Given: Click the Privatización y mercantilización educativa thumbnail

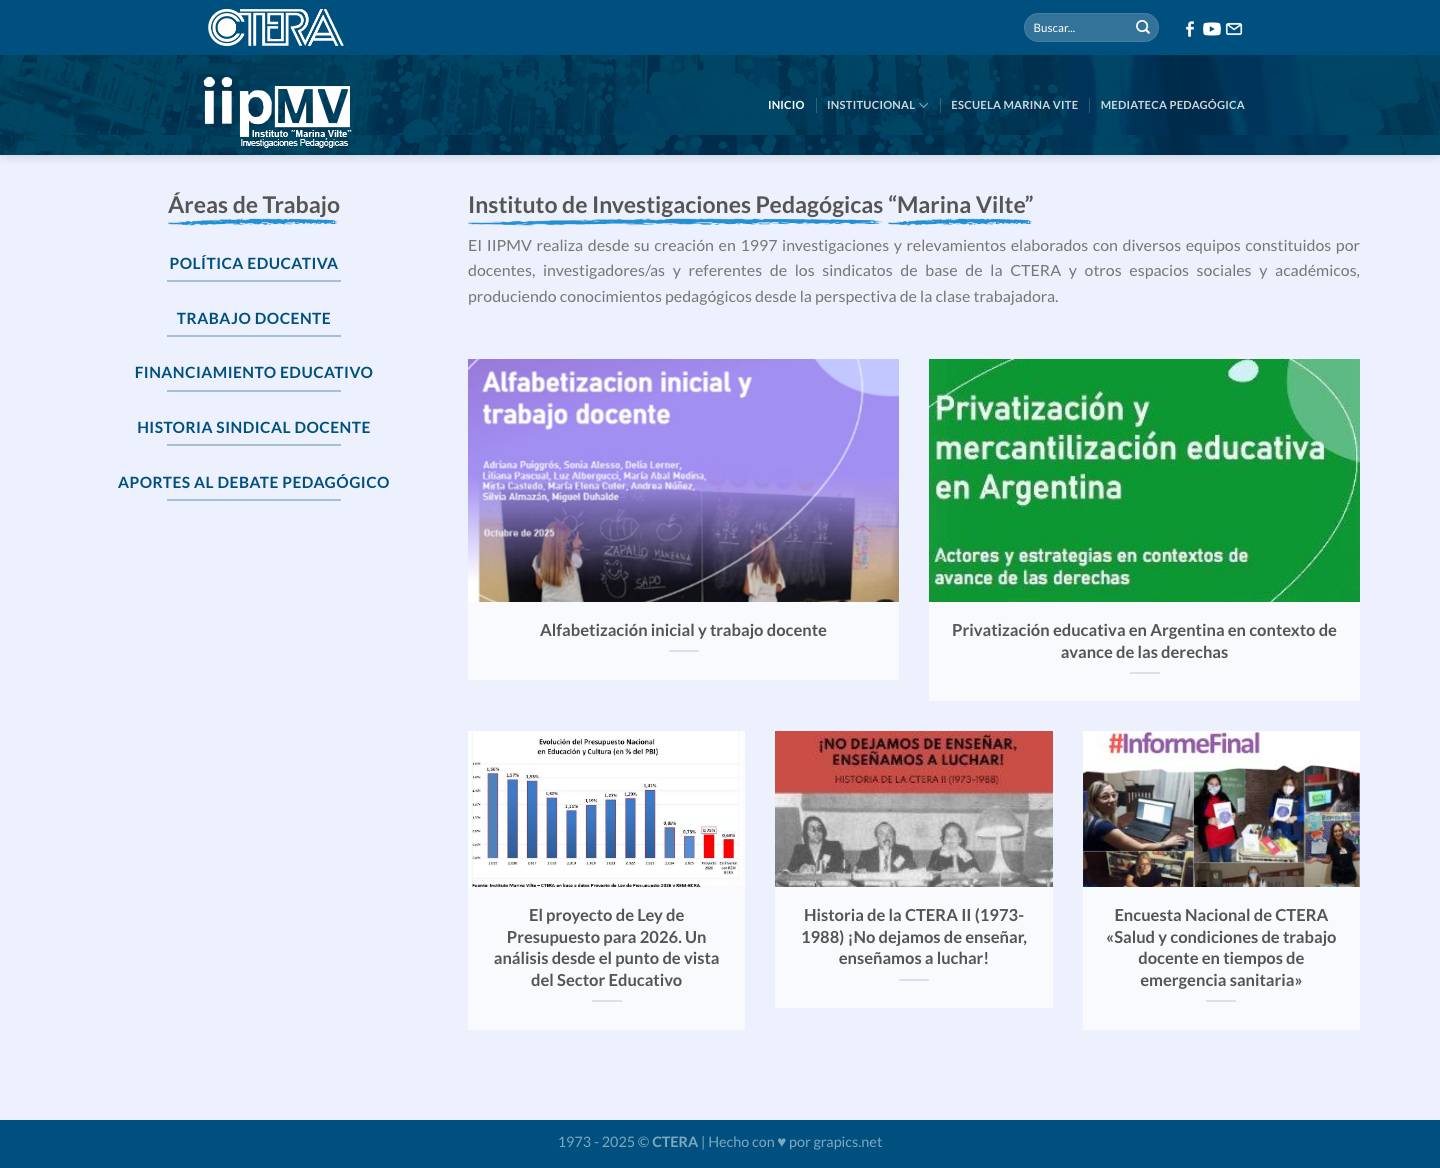Looking at the screenshot, I should coord(1144,480).
